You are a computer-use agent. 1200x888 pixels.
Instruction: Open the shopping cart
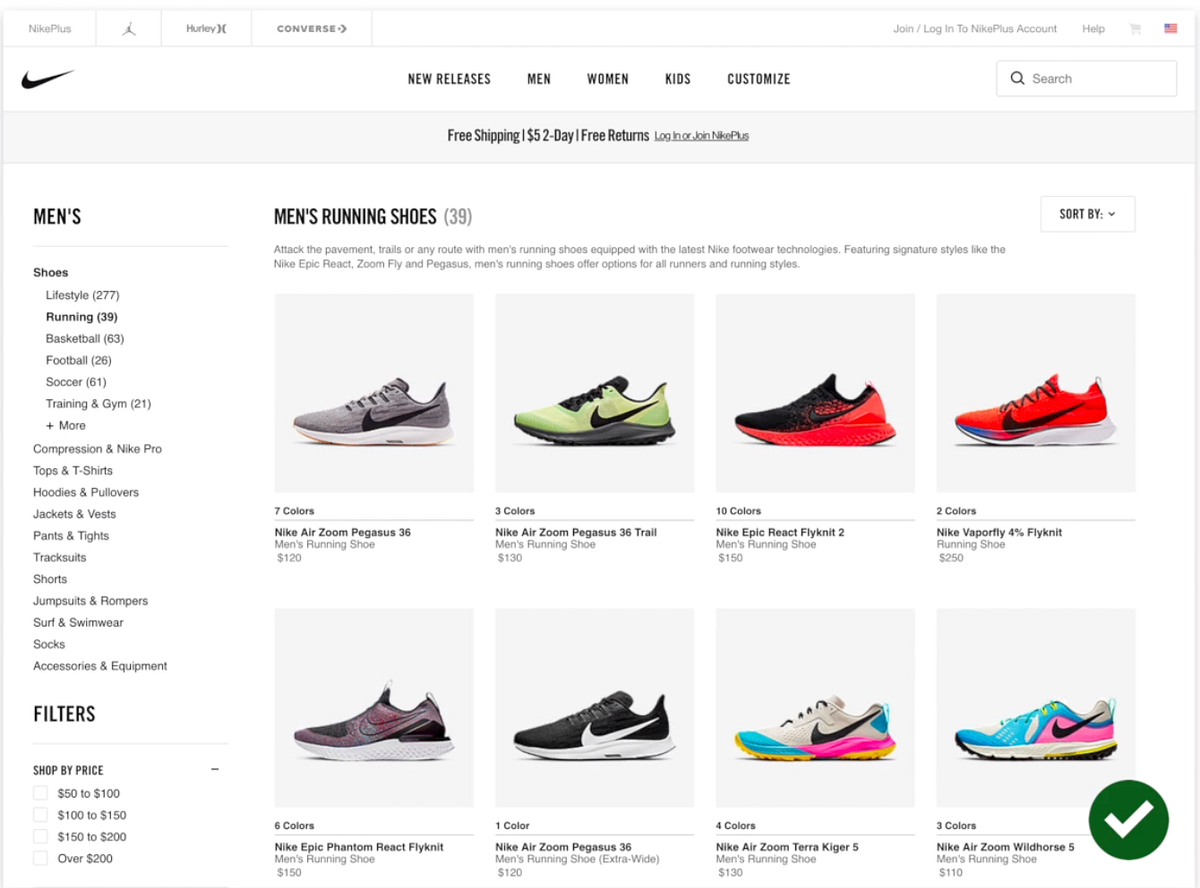click(1135, 29)
